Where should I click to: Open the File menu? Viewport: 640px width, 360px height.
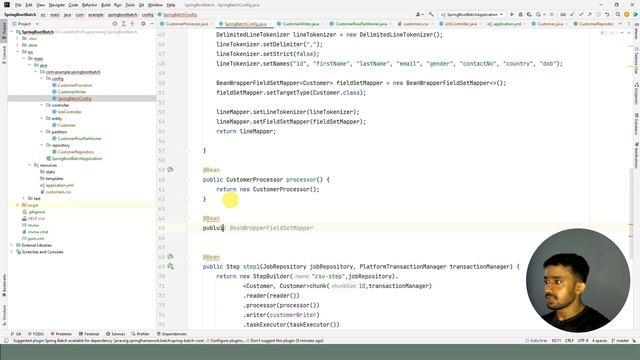click(x=18, y=5)
